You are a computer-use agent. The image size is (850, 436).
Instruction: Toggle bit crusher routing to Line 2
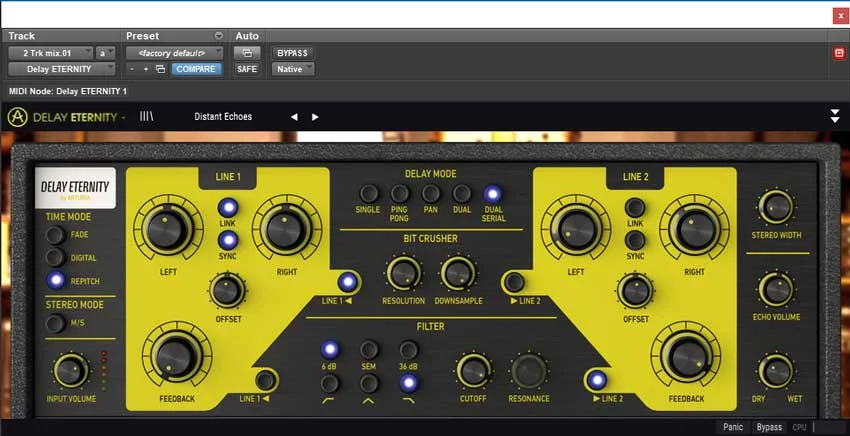[x=514, y=282]
